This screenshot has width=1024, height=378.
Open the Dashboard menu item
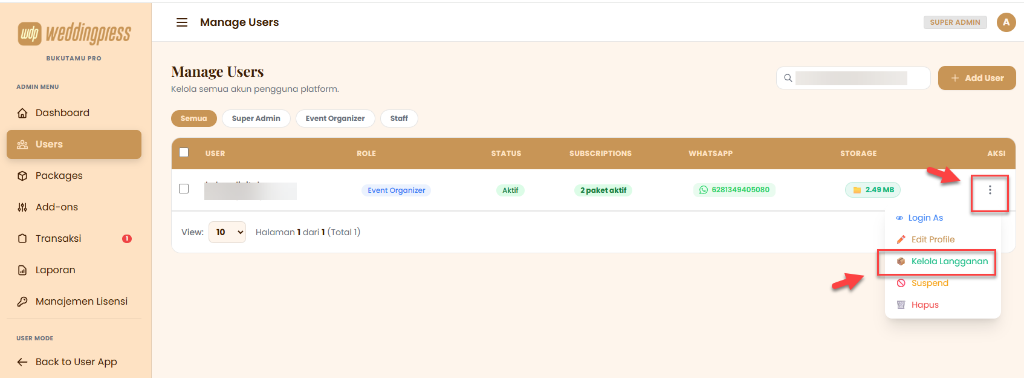[x=74, y=112]
